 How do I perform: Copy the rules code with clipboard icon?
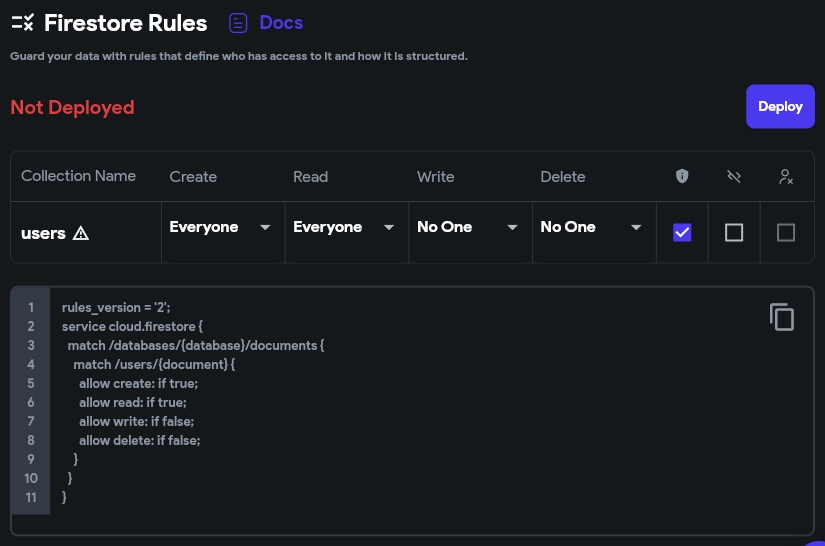tap(782, 317)
